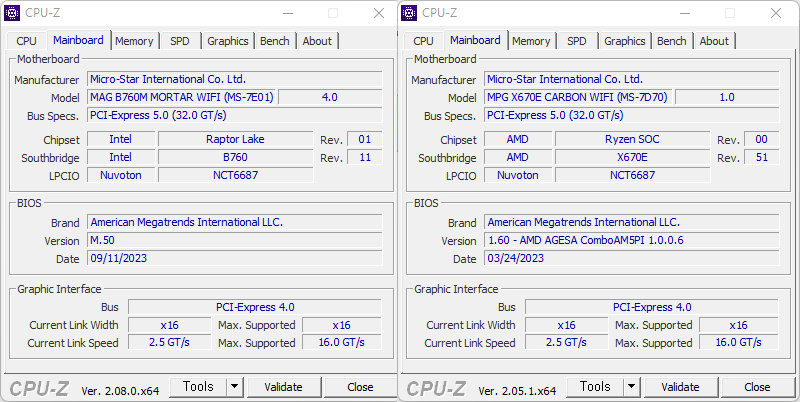
Task: Click version text Ver. 2.05.1.x64
Action: click(517, 391)
